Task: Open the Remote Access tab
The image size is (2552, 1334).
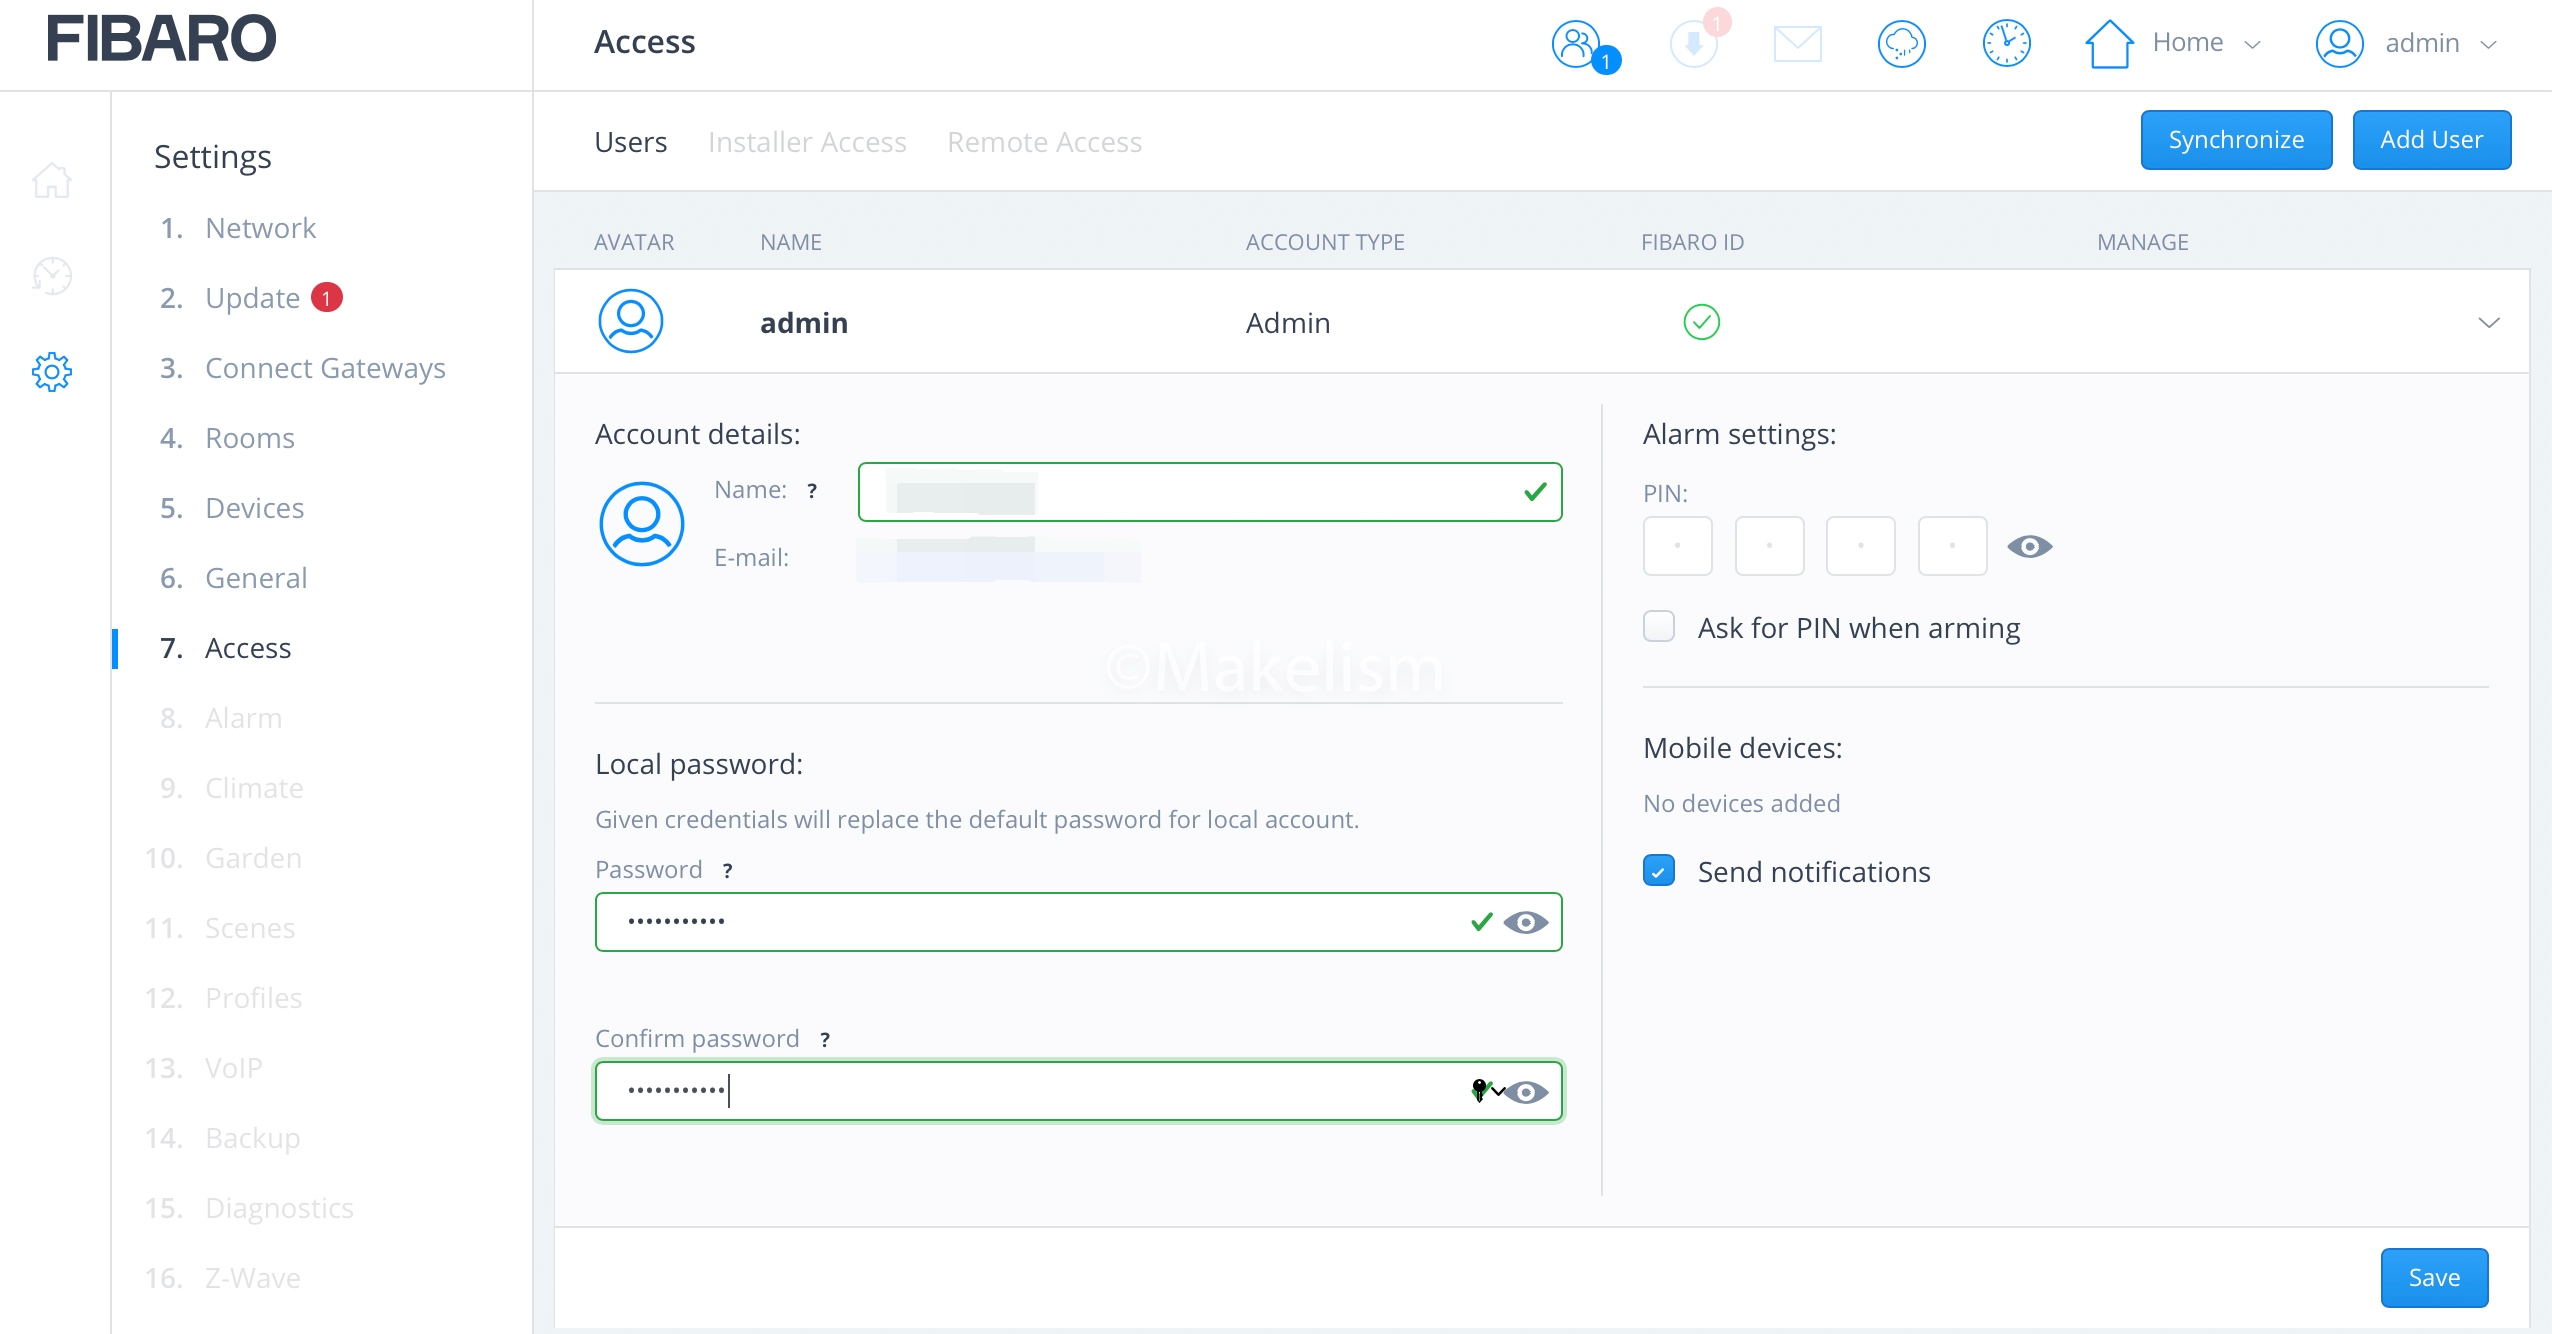Action: point(1044,142)
